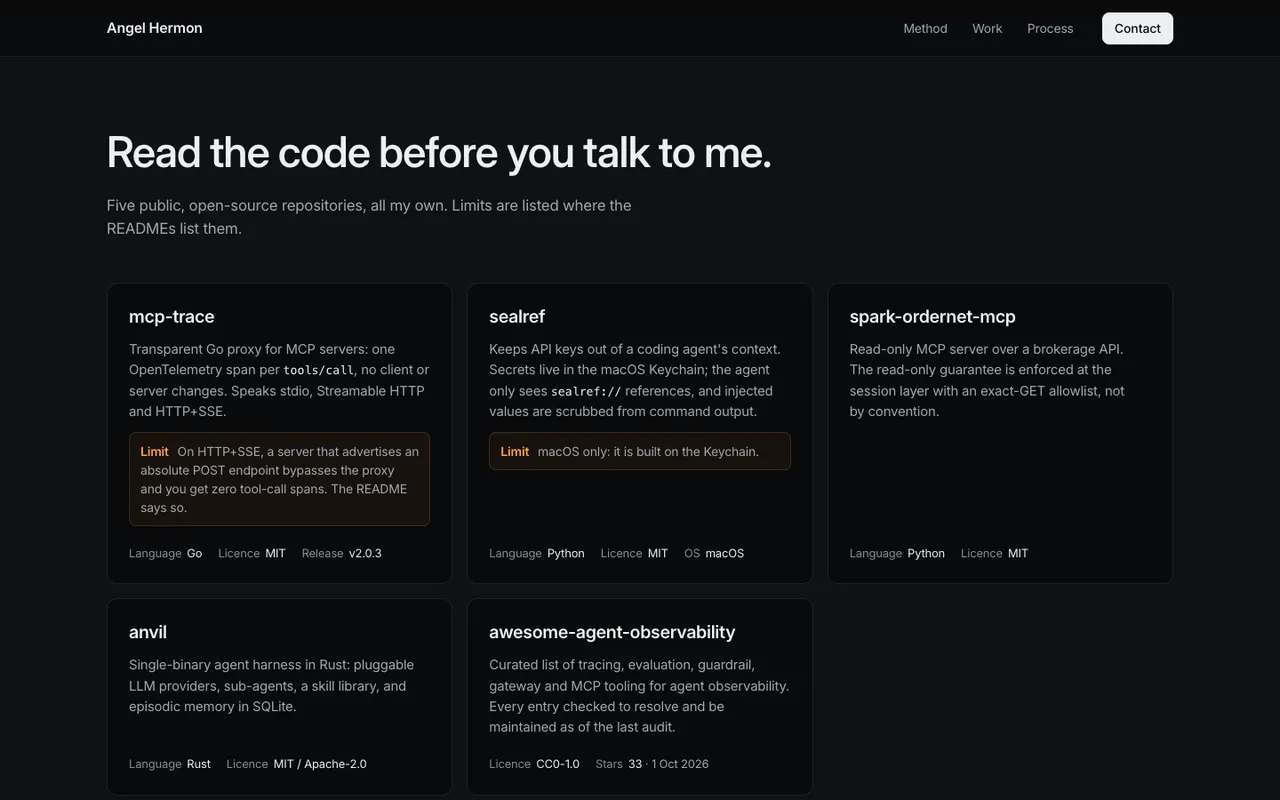Click the "Python" language value in sealref
The height and width of the screenshot is (800, 1280).
[566, 553]
